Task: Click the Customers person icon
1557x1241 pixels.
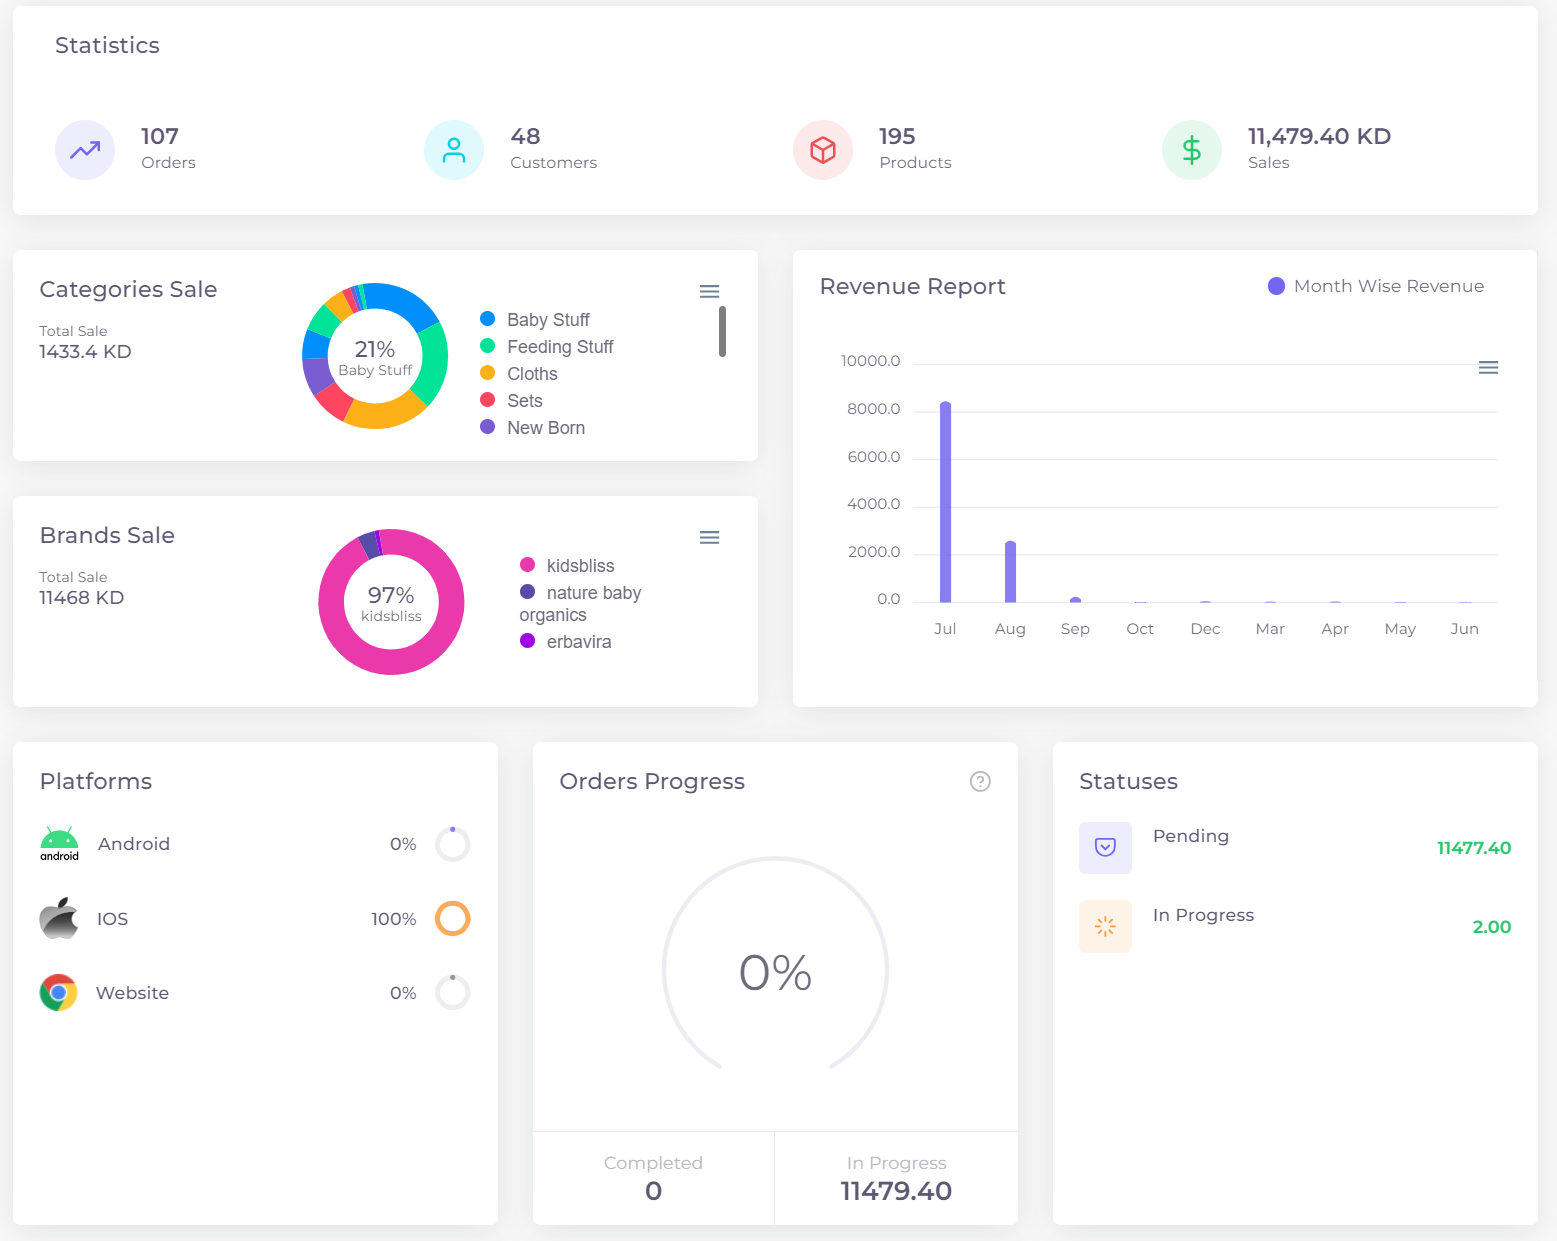Action: [x=454, y=150]
